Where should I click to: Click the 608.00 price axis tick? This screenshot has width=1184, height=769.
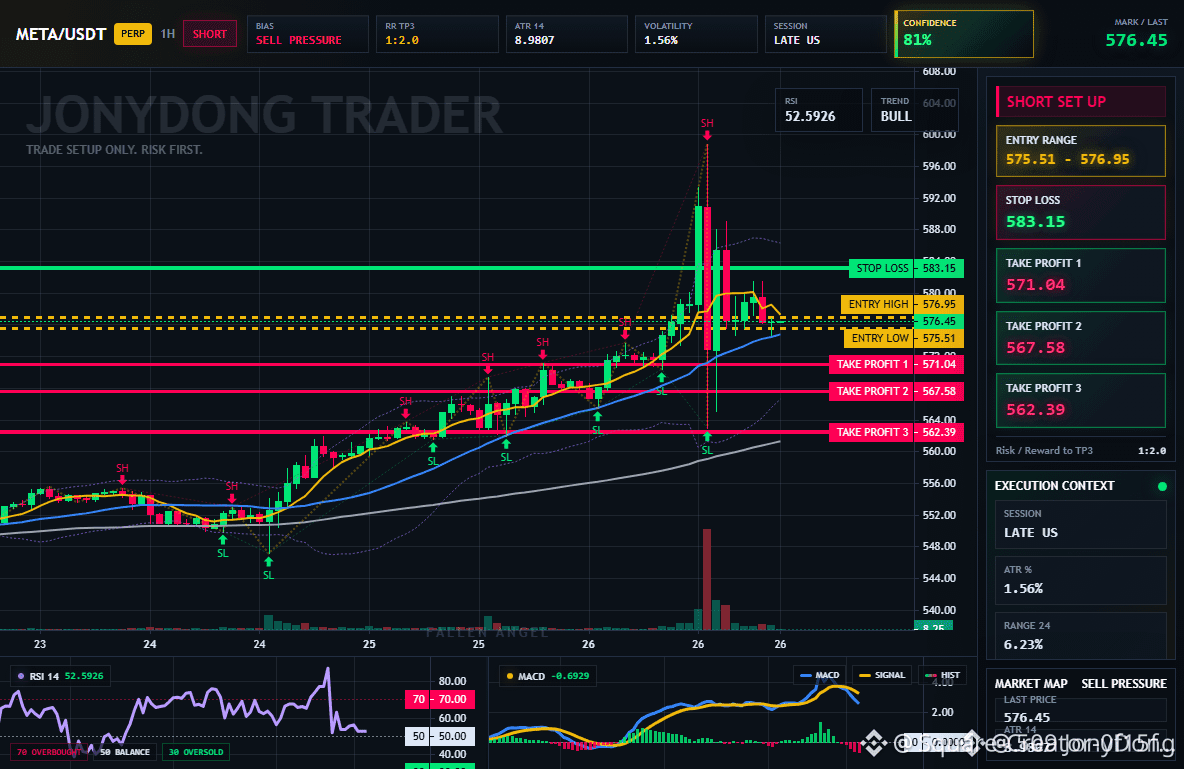[x=939, y=71]
